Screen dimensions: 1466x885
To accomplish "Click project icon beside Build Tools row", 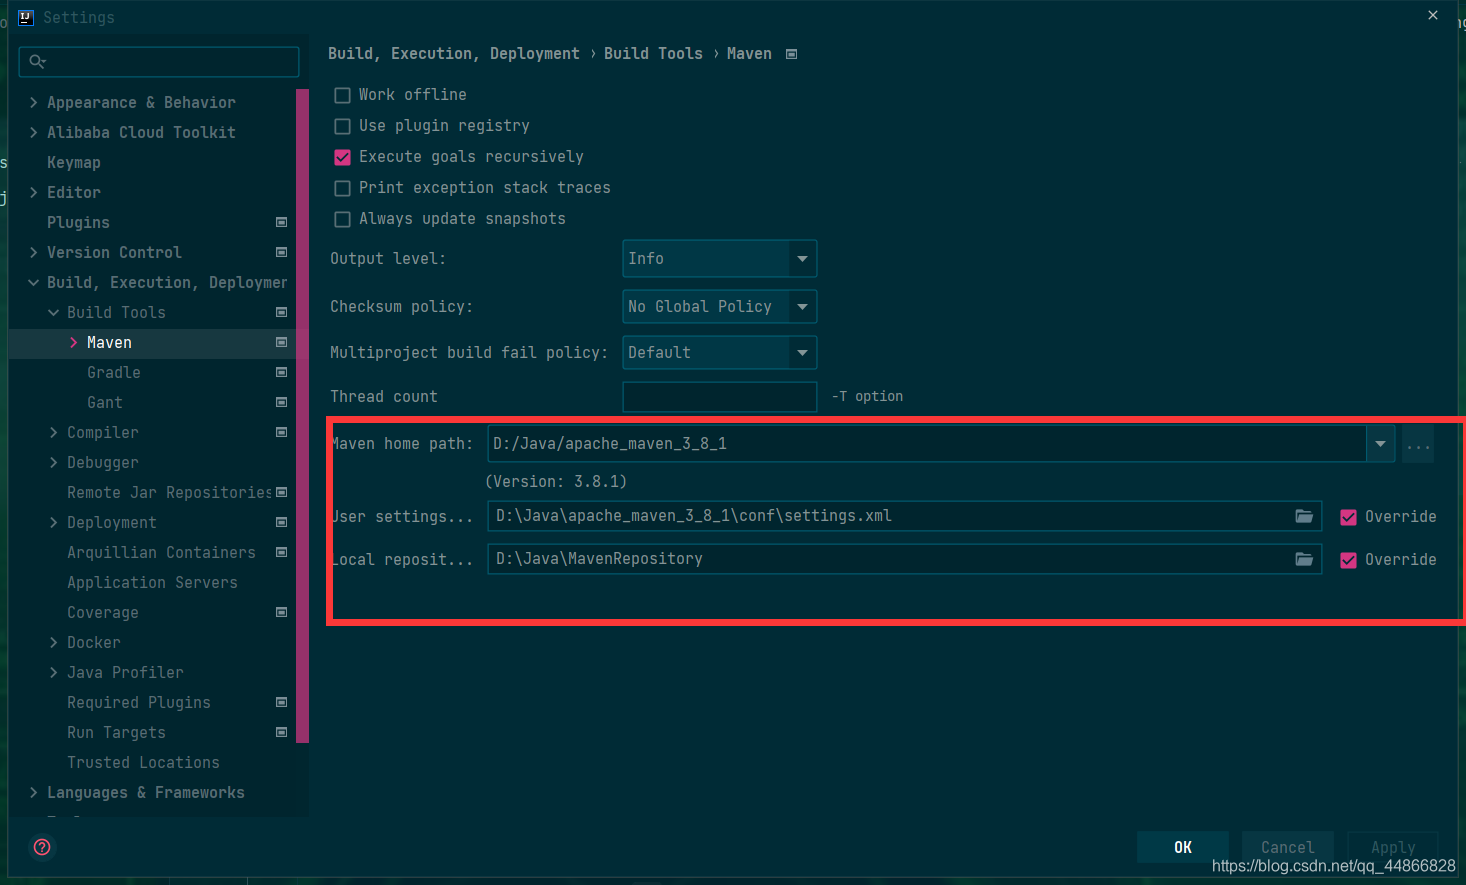I will [281, 312].
